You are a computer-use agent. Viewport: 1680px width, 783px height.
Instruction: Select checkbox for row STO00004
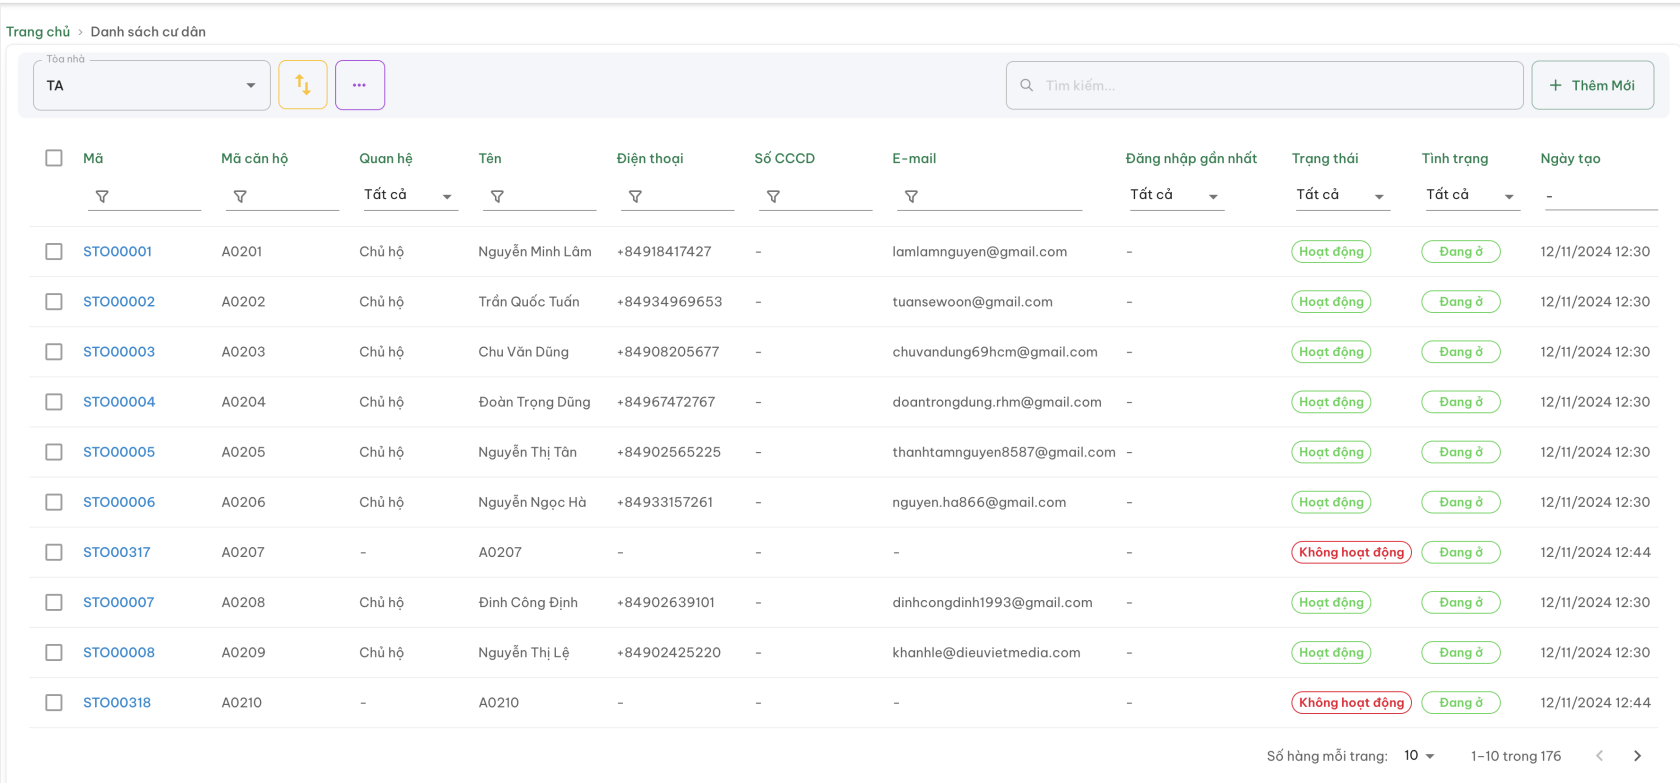coord(54,402)
